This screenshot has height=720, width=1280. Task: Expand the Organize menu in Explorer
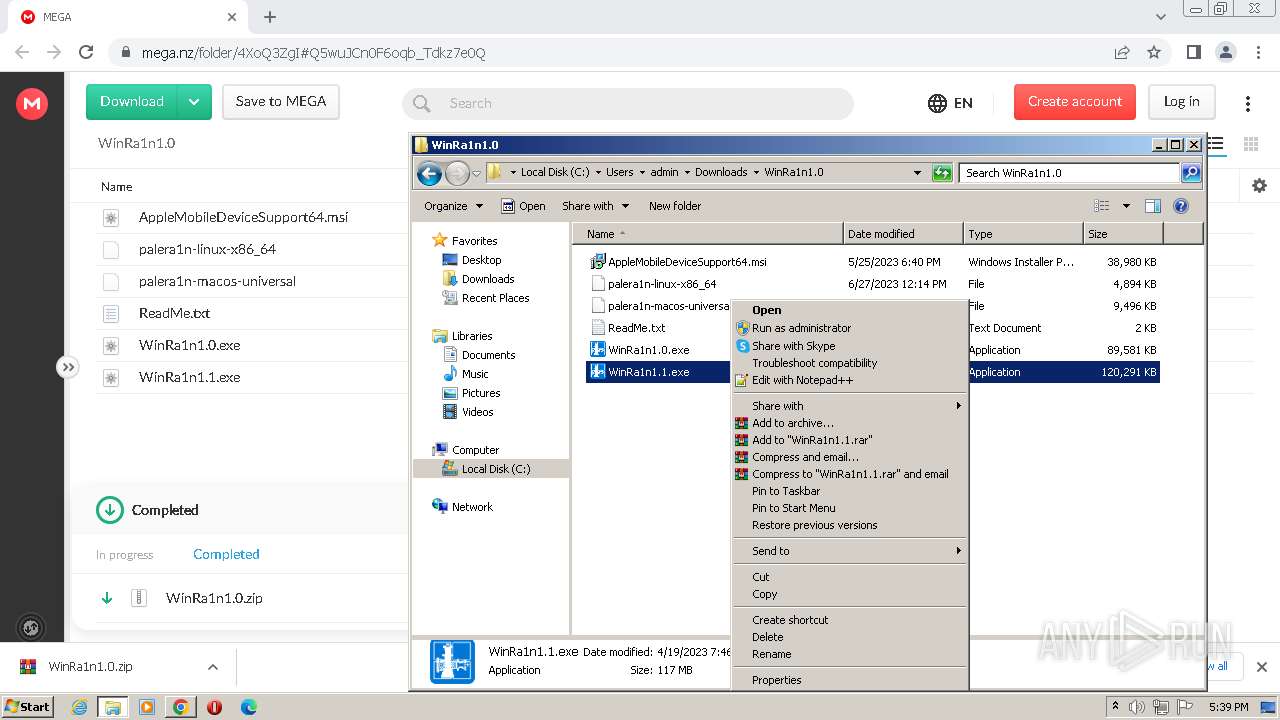(453, 206)
